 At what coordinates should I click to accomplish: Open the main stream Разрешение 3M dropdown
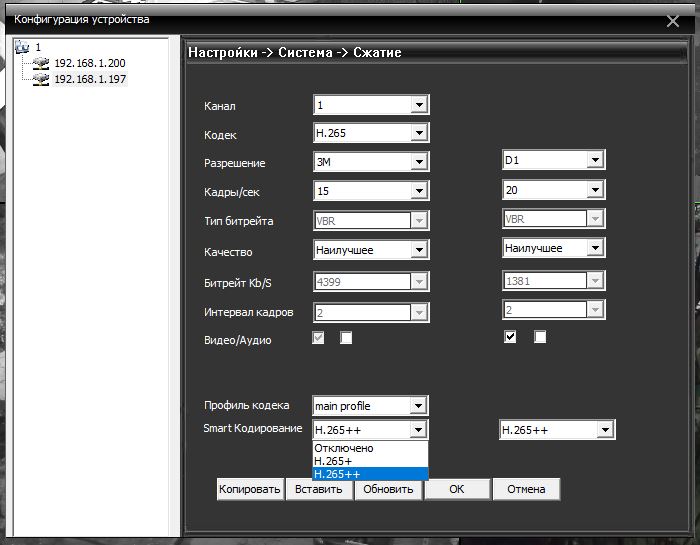pos(419,162)
